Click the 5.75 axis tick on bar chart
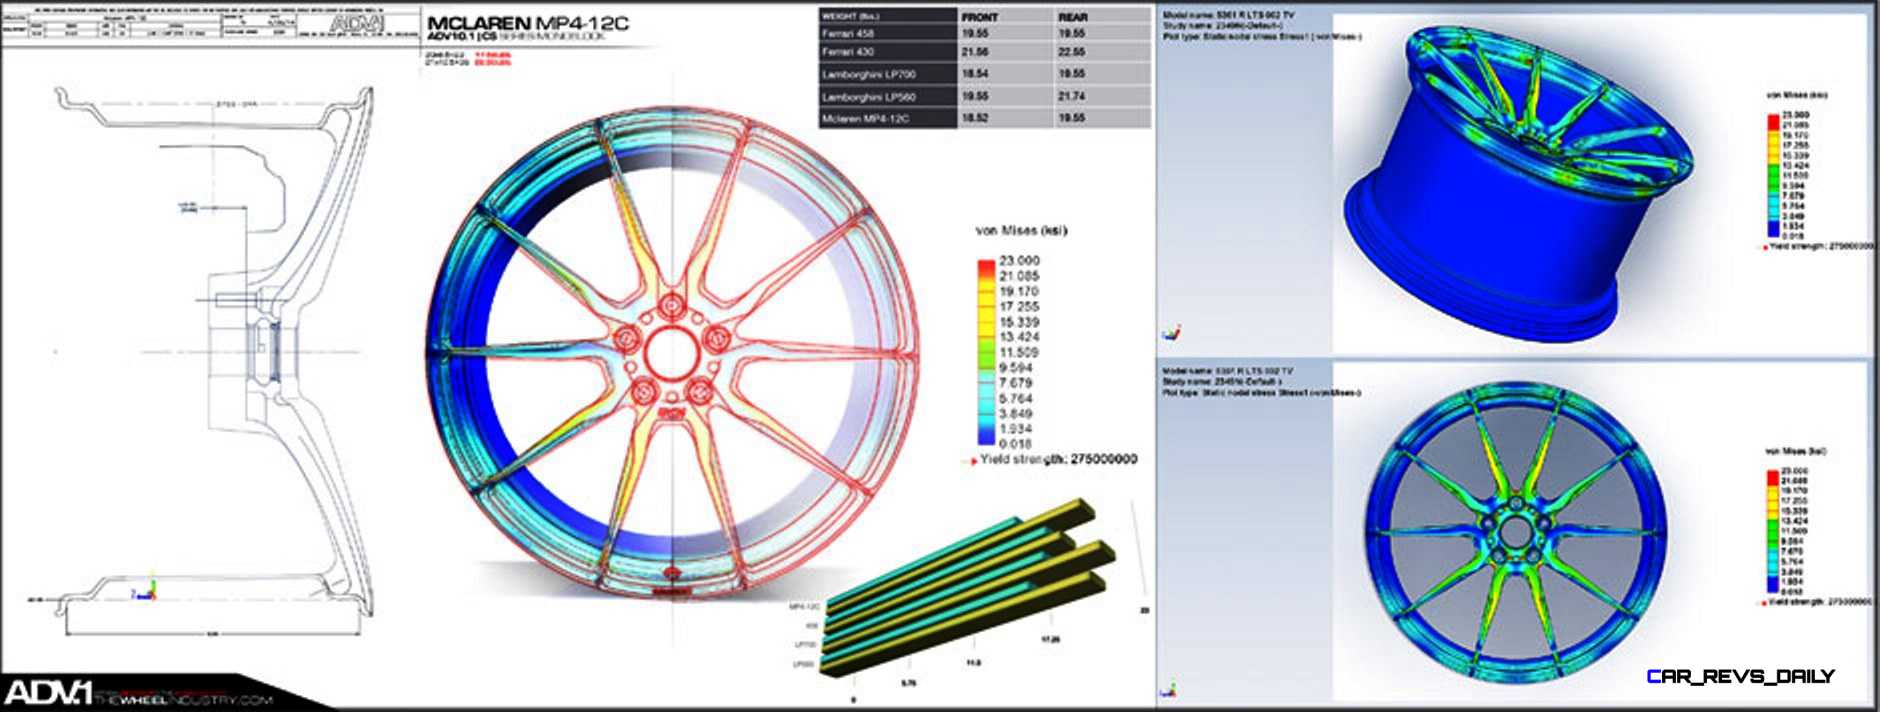The width and height of the screenshot is (1880, 712). [x=908, y=682]
